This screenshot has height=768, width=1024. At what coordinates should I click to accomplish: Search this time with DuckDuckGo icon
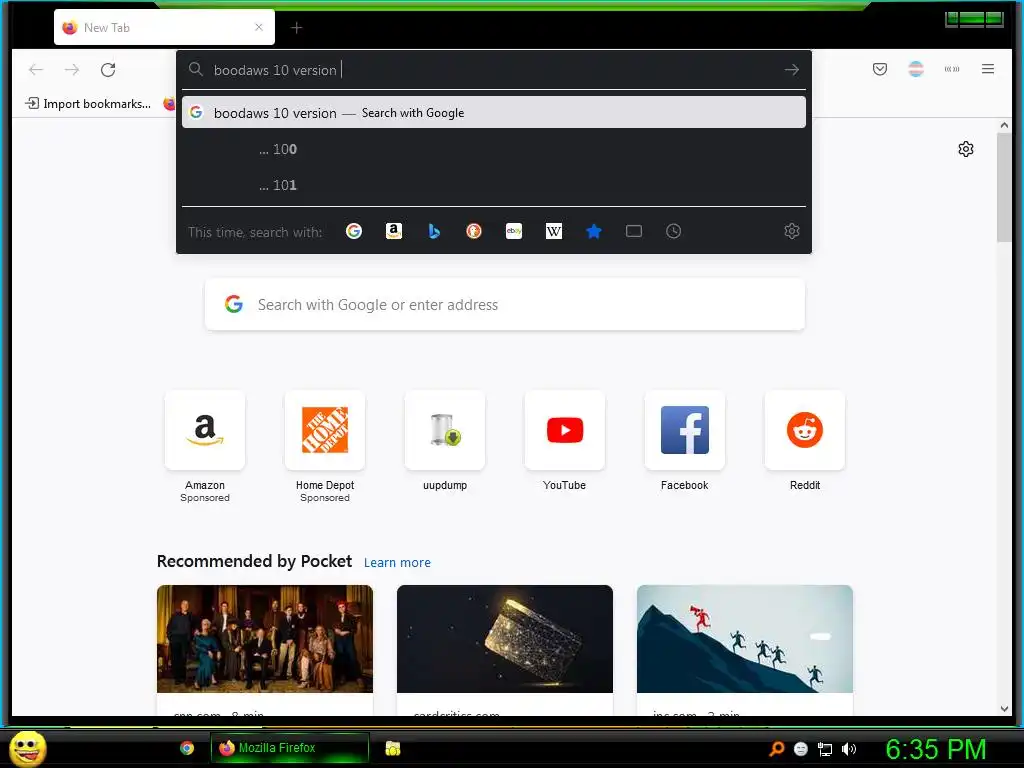pos(473,231)
